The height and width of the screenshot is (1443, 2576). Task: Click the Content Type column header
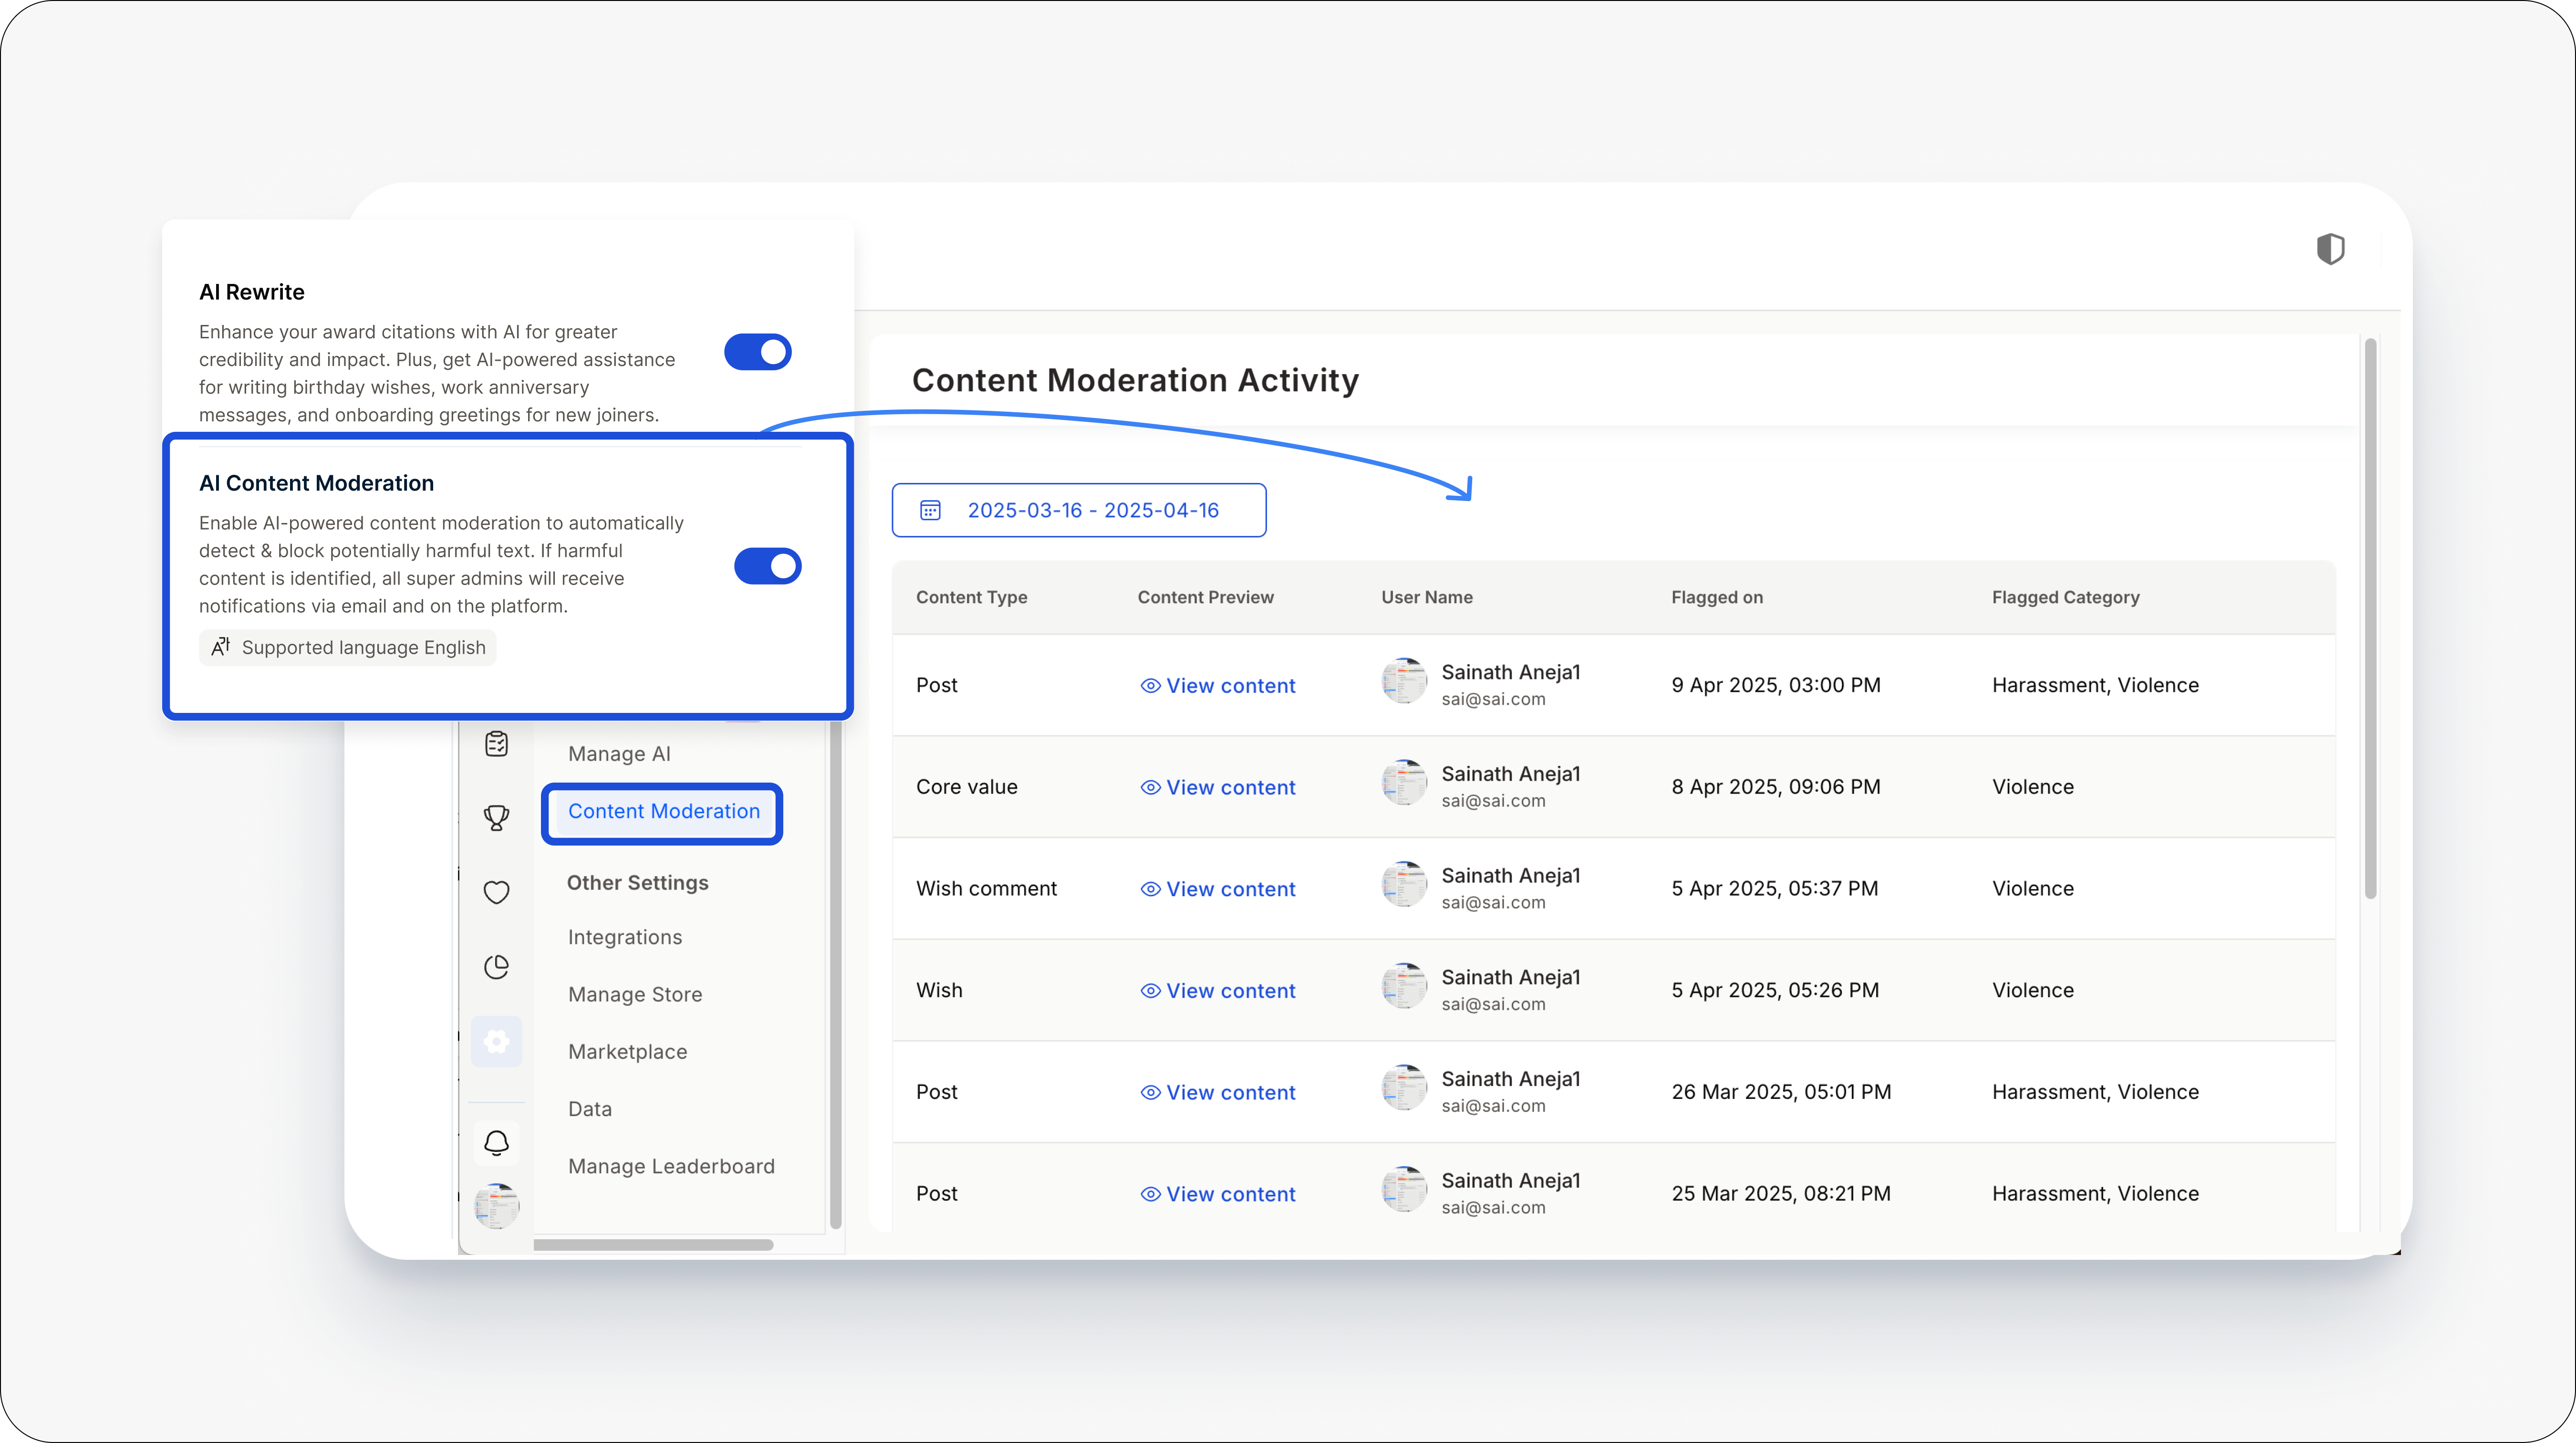click(972, 597)
